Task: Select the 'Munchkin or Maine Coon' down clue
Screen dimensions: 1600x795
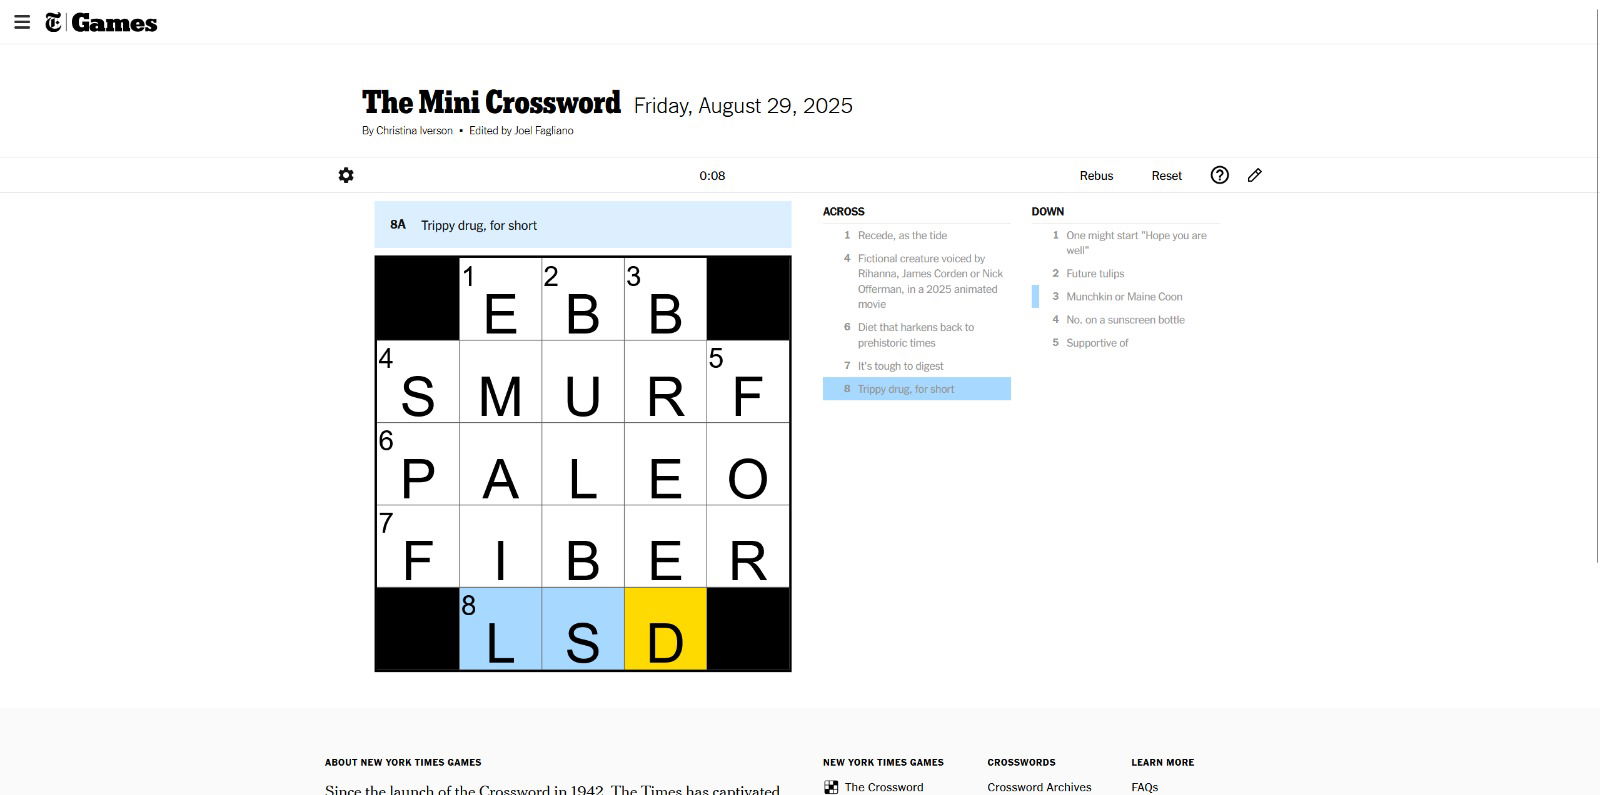Action: 1125,296
